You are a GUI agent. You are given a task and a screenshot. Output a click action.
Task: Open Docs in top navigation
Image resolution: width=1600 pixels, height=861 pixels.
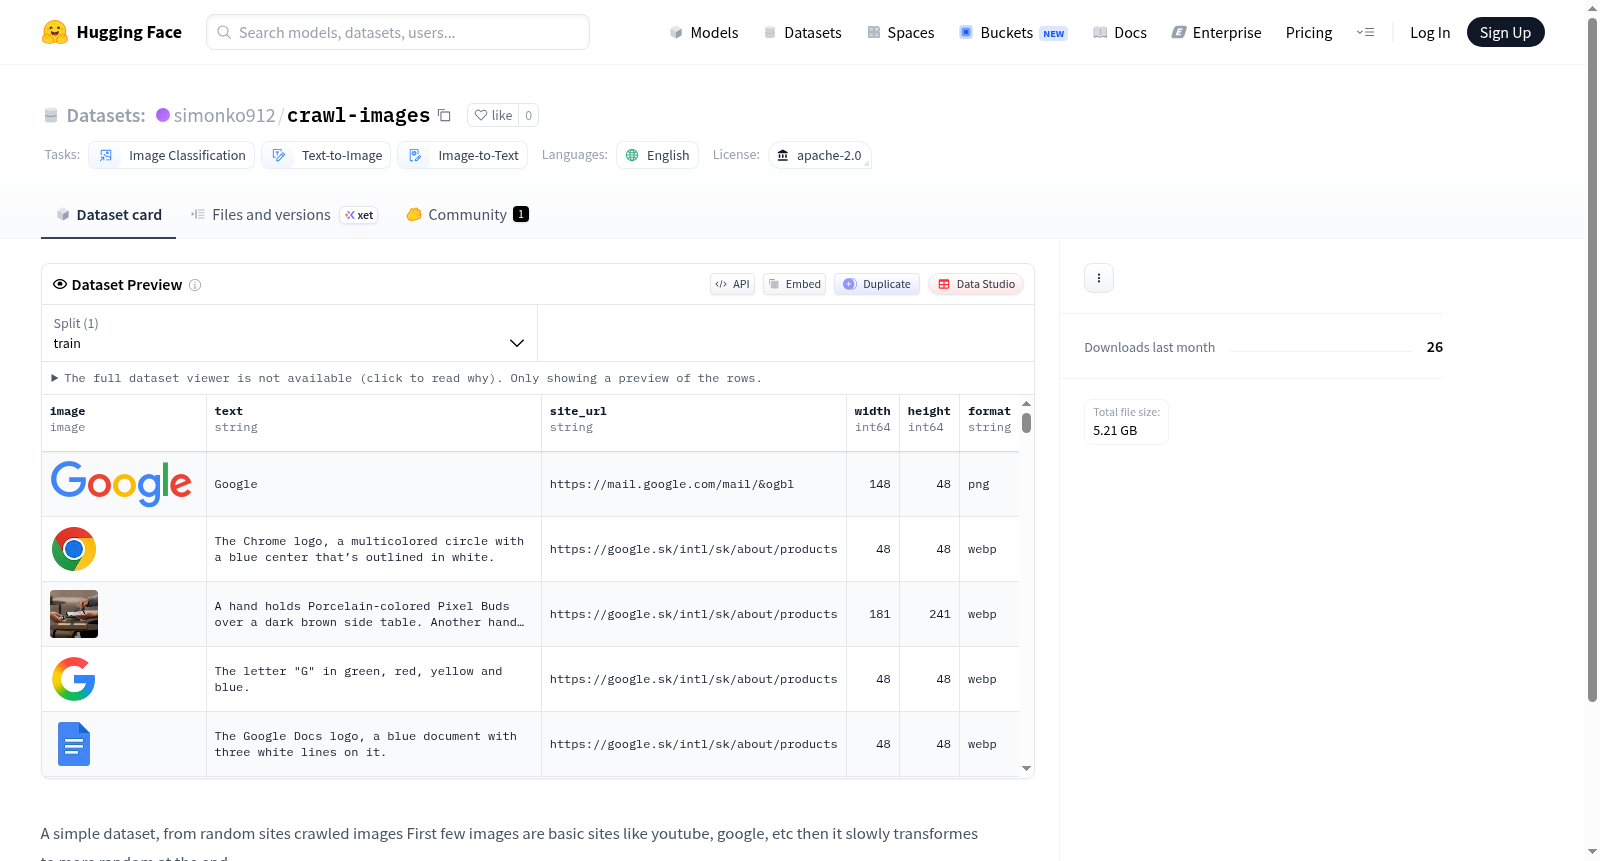click(1119, 32)
